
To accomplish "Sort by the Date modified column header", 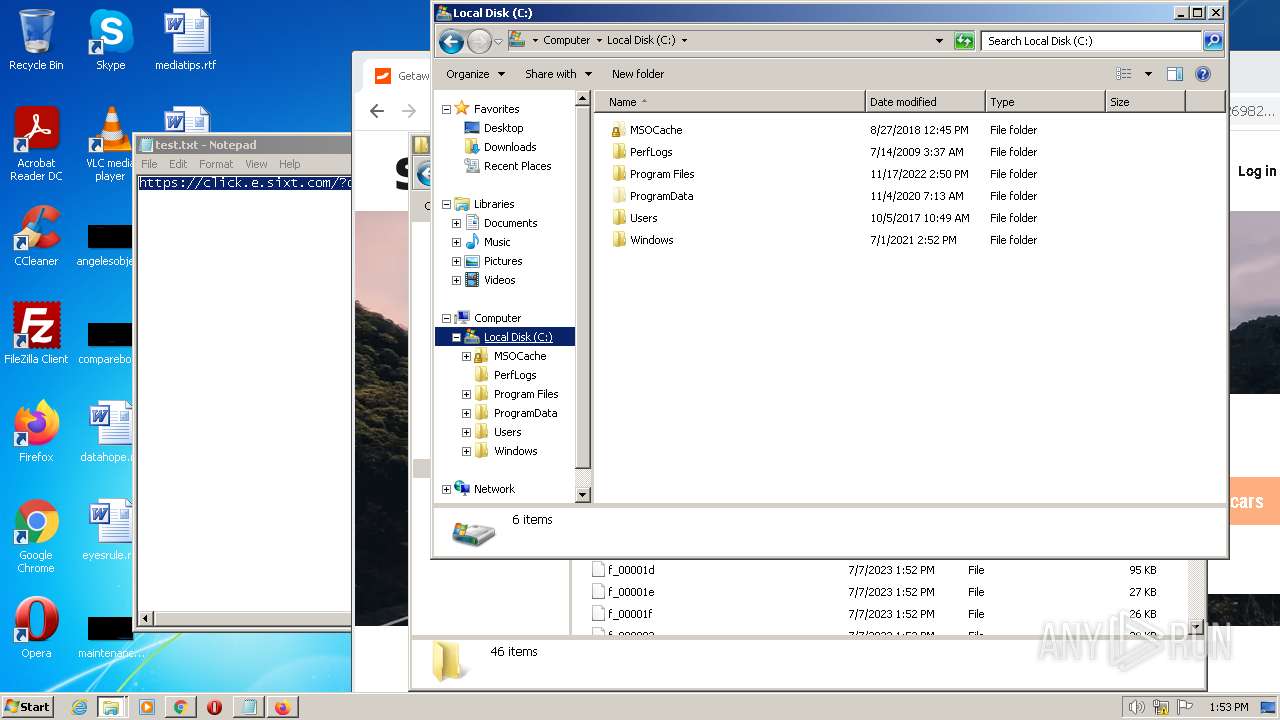I will pos(925,102).
